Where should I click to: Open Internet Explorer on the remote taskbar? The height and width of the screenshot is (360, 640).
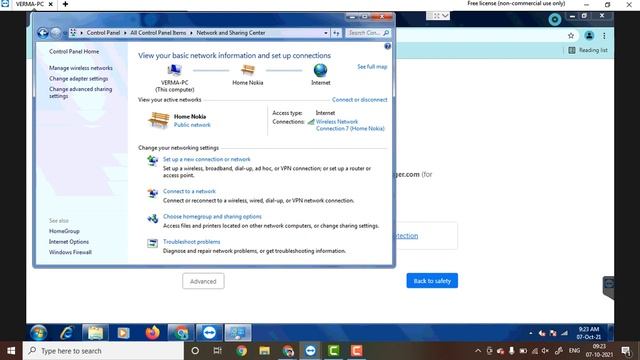(67, 333)
